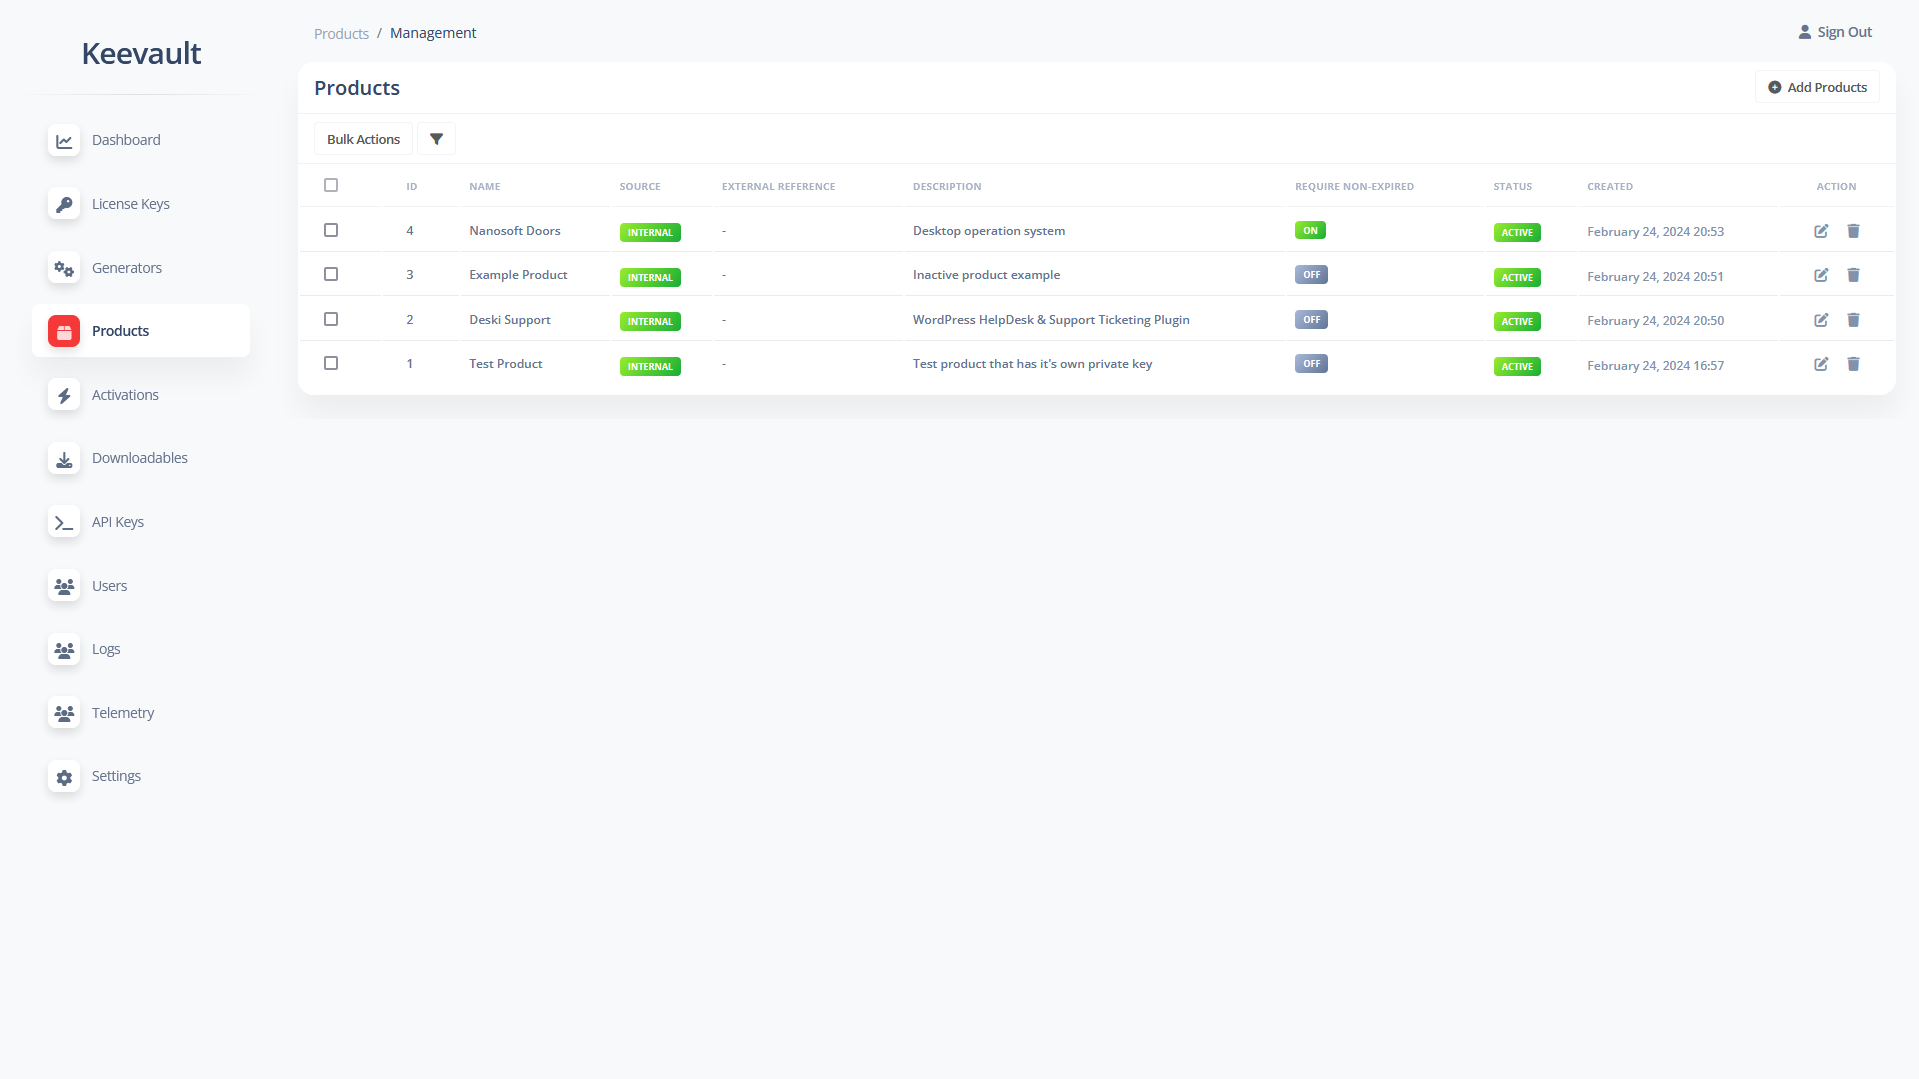Select the Test Product row checkbox
Viewport: 1919px width, 1079px height.
coord(331,363)
